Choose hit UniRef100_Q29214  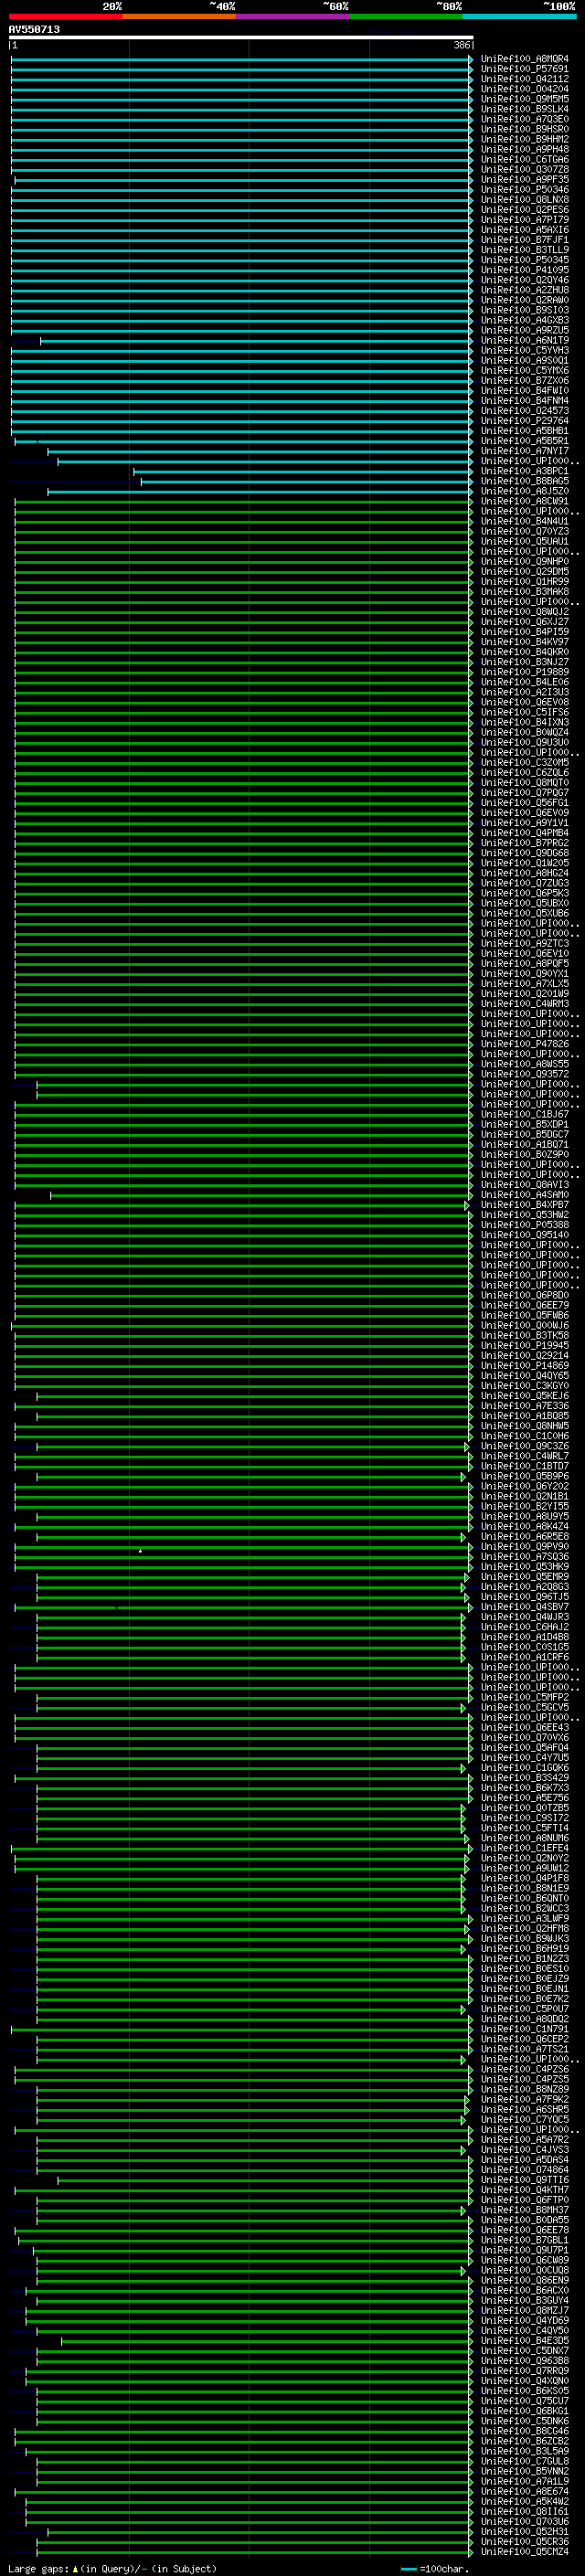pyautogui.click(x=524, y=1356)
